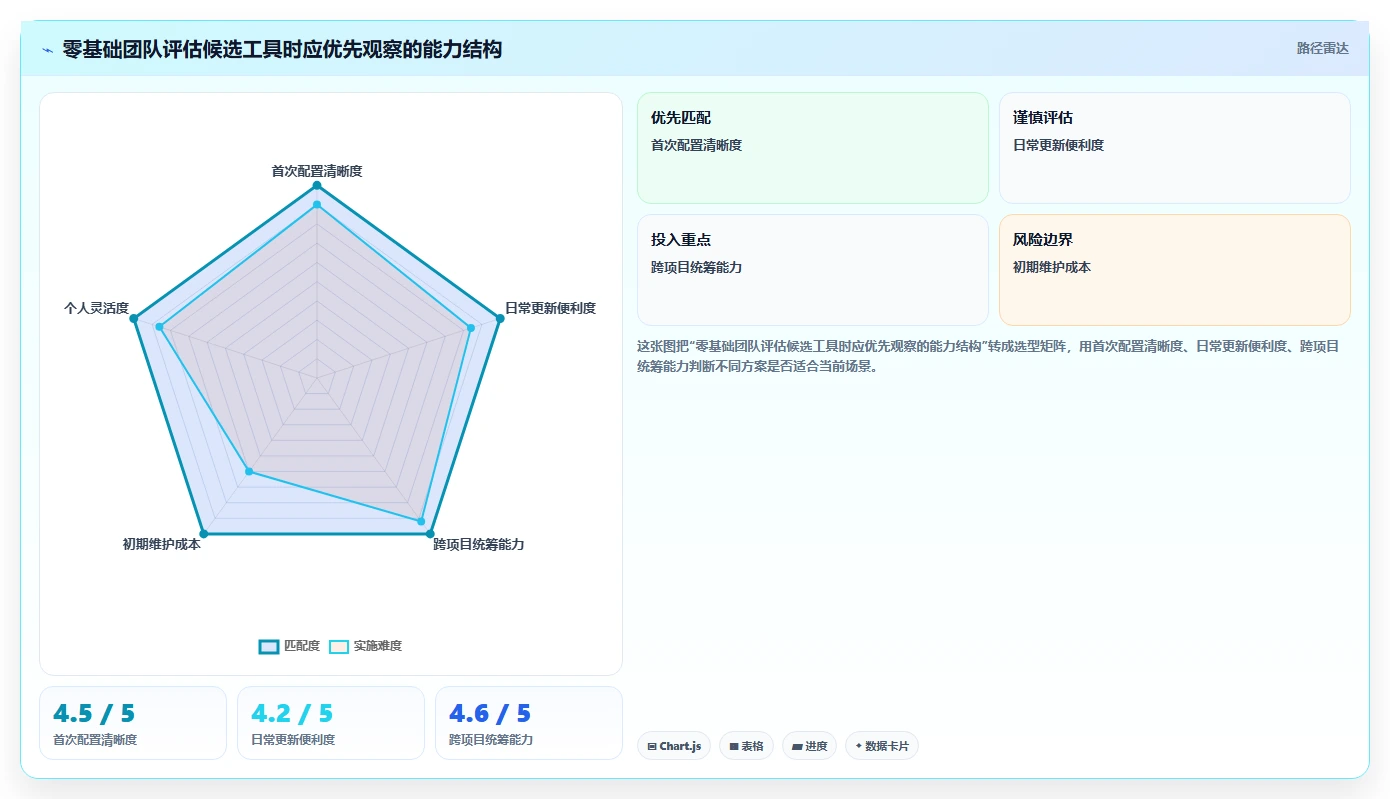The width and height of the screenshot is (1390, 799).
Task: Click 日常更新便利度 caption under 4.2 / 5
Action: coord(293,740)
